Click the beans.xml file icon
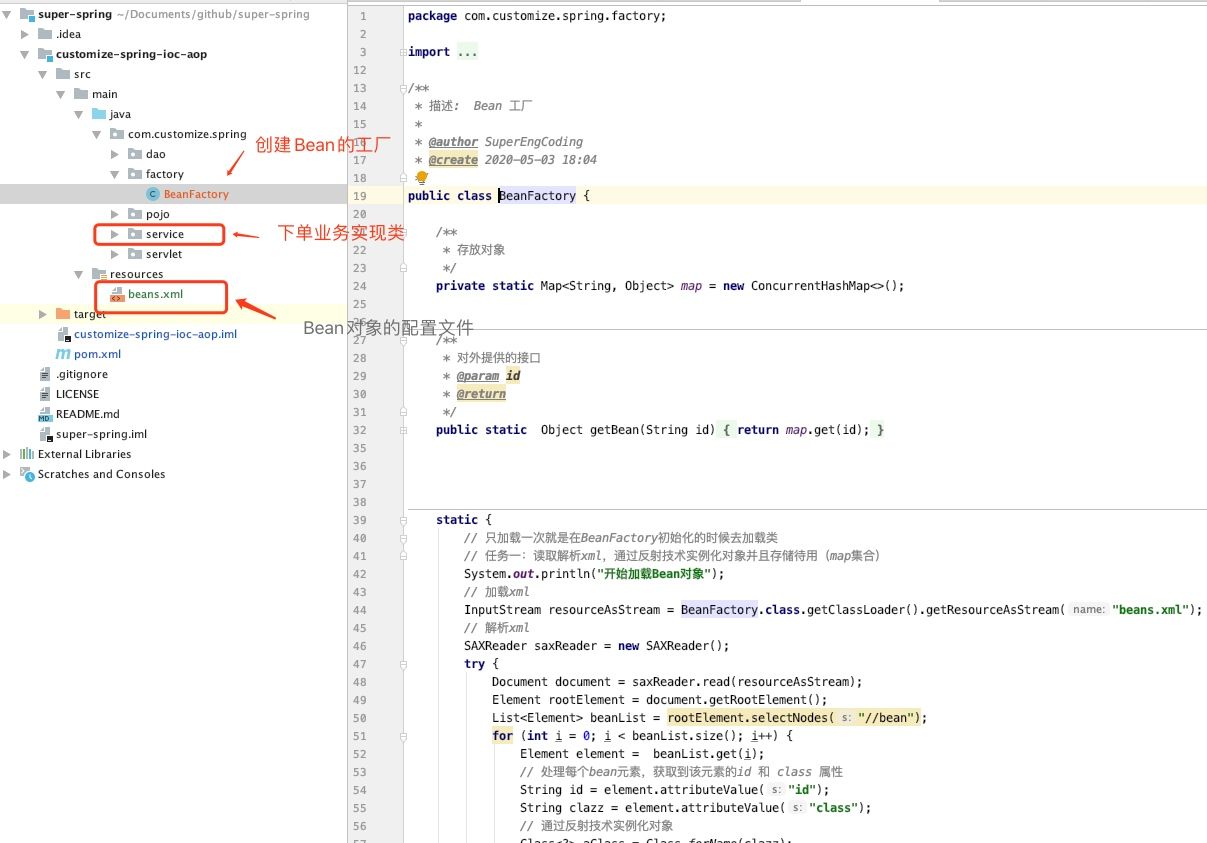1207x843 pixels. point(117,295)
